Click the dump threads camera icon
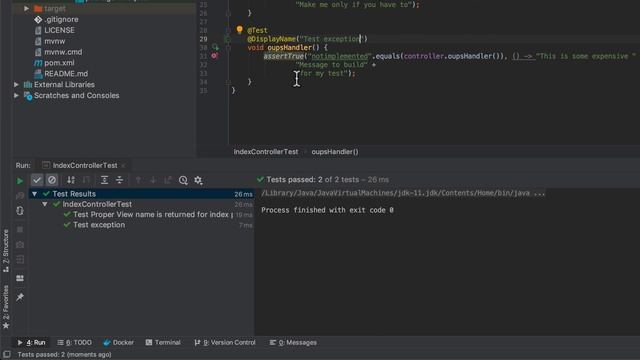 [20, 244]
